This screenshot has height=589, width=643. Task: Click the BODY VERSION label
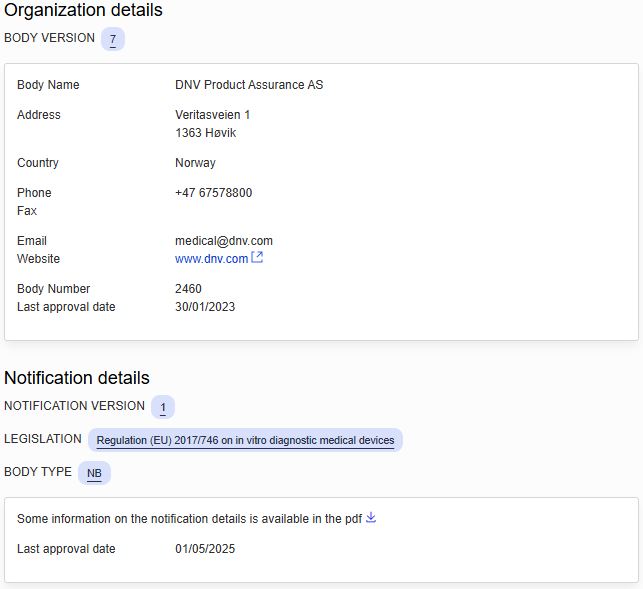pos(49,38)
